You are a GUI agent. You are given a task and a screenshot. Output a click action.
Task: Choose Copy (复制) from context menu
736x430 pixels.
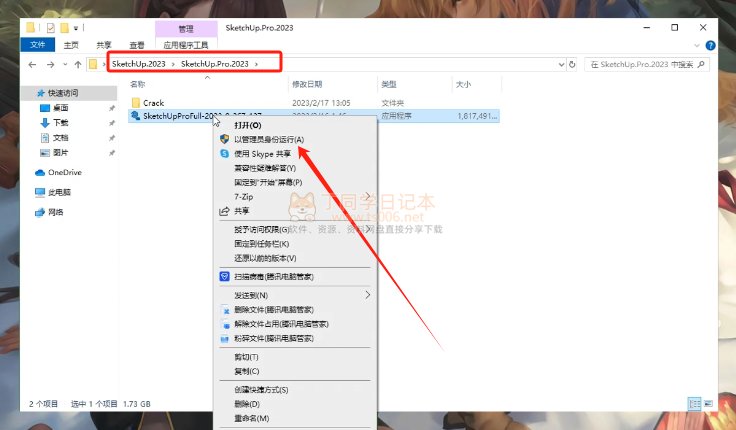coord(247,371)
